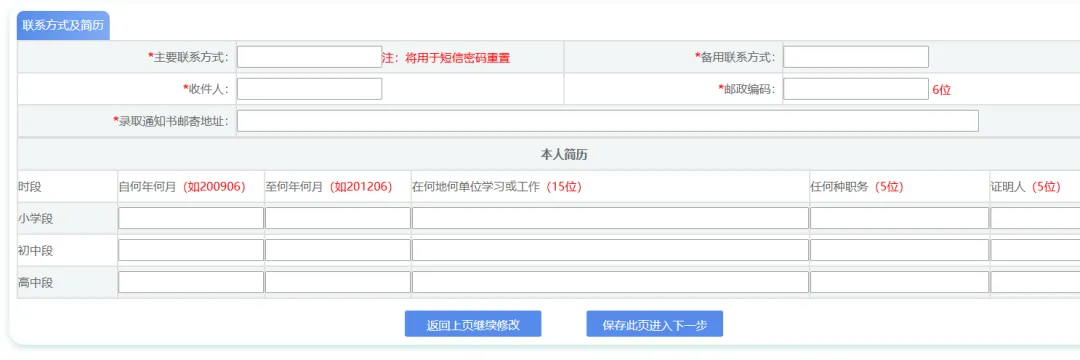This screenshot has height=360, width=1080.
Task: Click 小学段 自何年何月 start date field
Action: click(x=191, y=218)
